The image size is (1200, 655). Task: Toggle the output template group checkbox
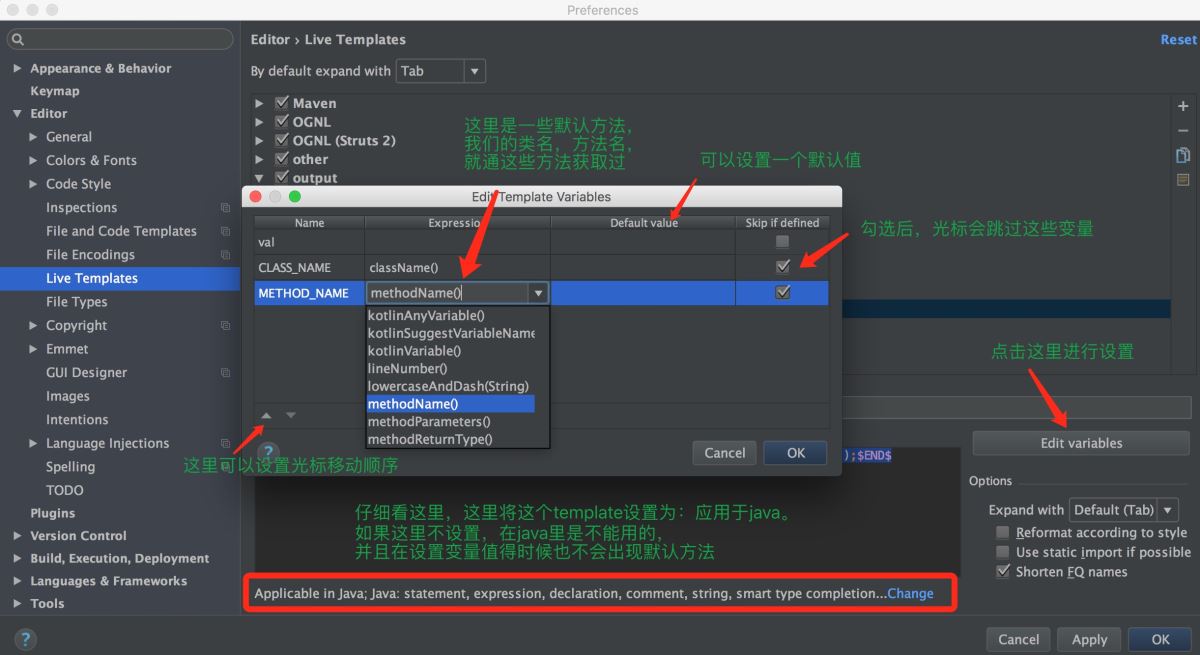tap(282, 178)
